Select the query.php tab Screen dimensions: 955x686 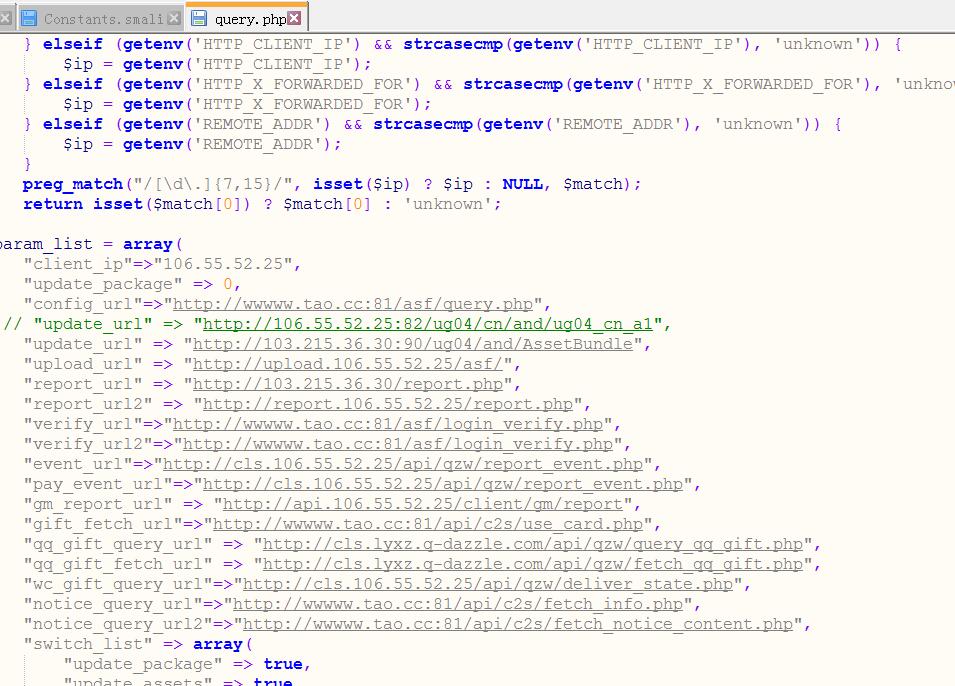coord(249,18)
